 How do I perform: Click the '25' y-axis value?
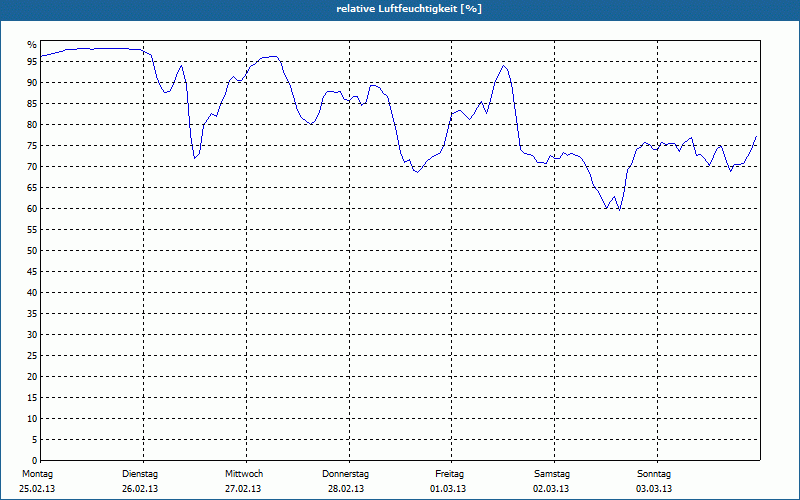coord(32,356)
